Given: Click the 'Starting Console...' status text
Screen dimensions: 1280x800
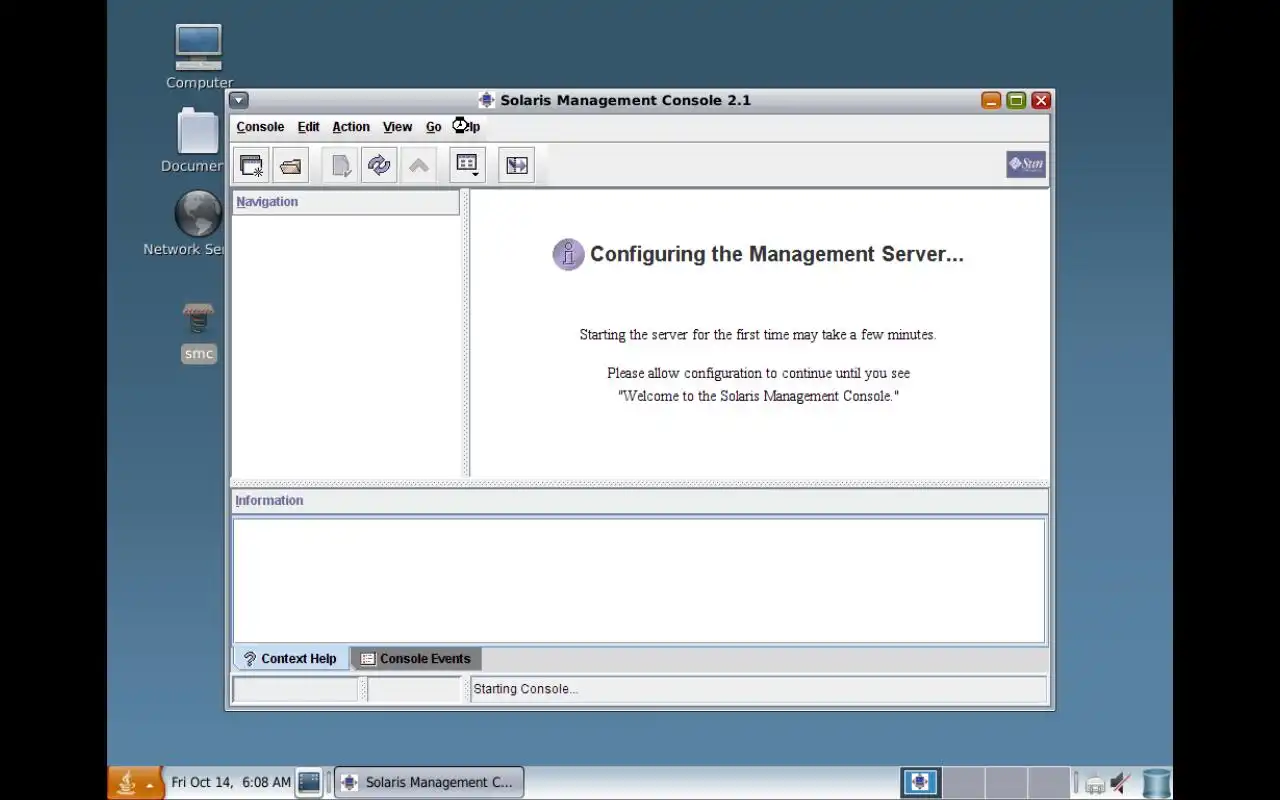Looking at the screenshot, I should click(x=525, y=689).
